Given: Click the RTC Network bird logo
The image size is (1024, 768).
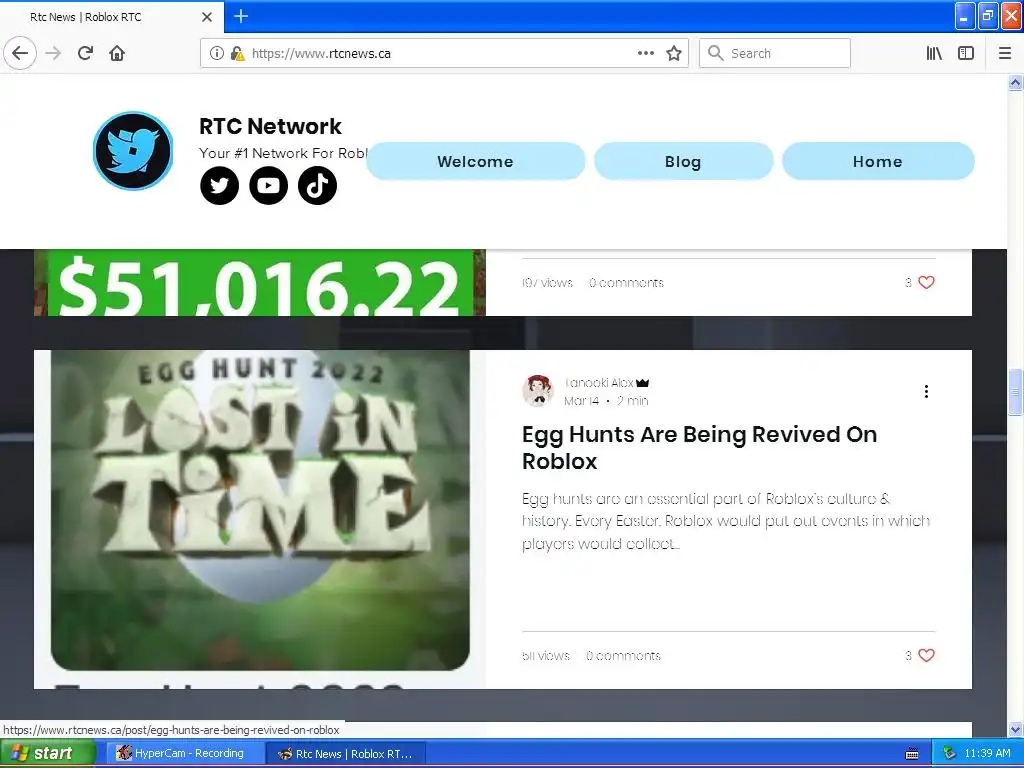Looking at the screenshot, I should click(133, 151).
